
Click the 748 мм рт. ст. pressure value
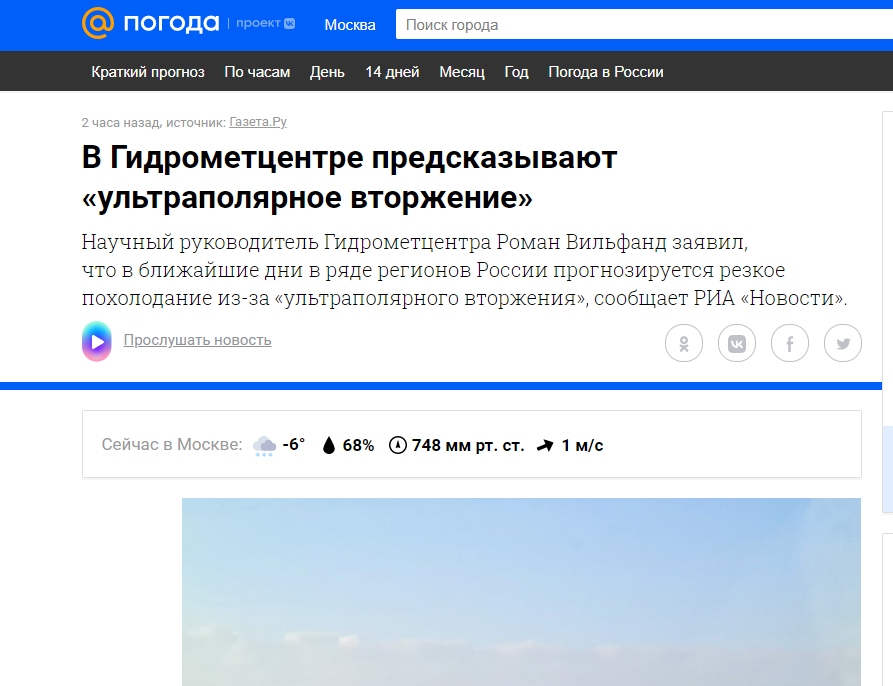point(468,445)
